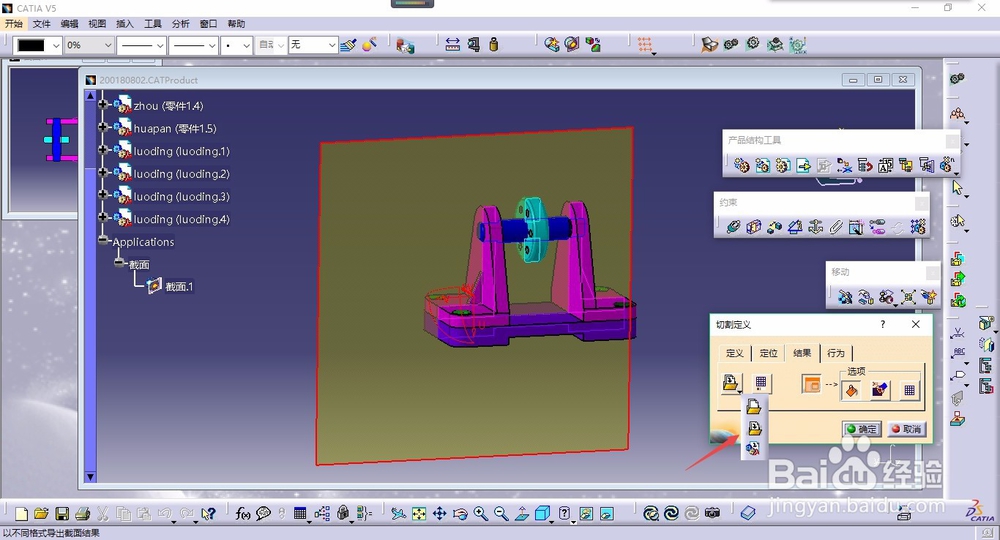Save using the floppy disk icon

(x=62, y=514)
